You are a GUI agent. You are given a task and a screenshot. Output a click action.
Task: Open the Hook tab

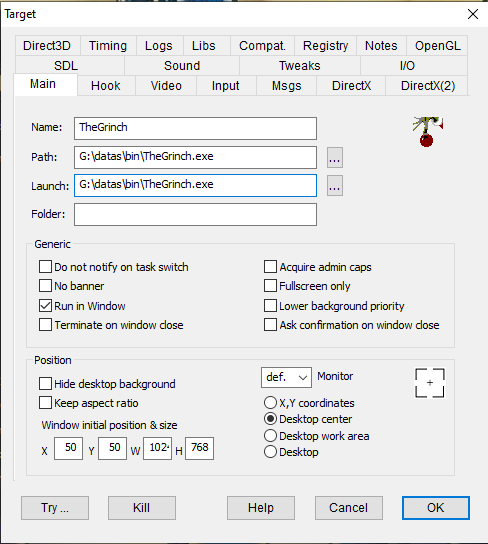(x=106, y=86)
